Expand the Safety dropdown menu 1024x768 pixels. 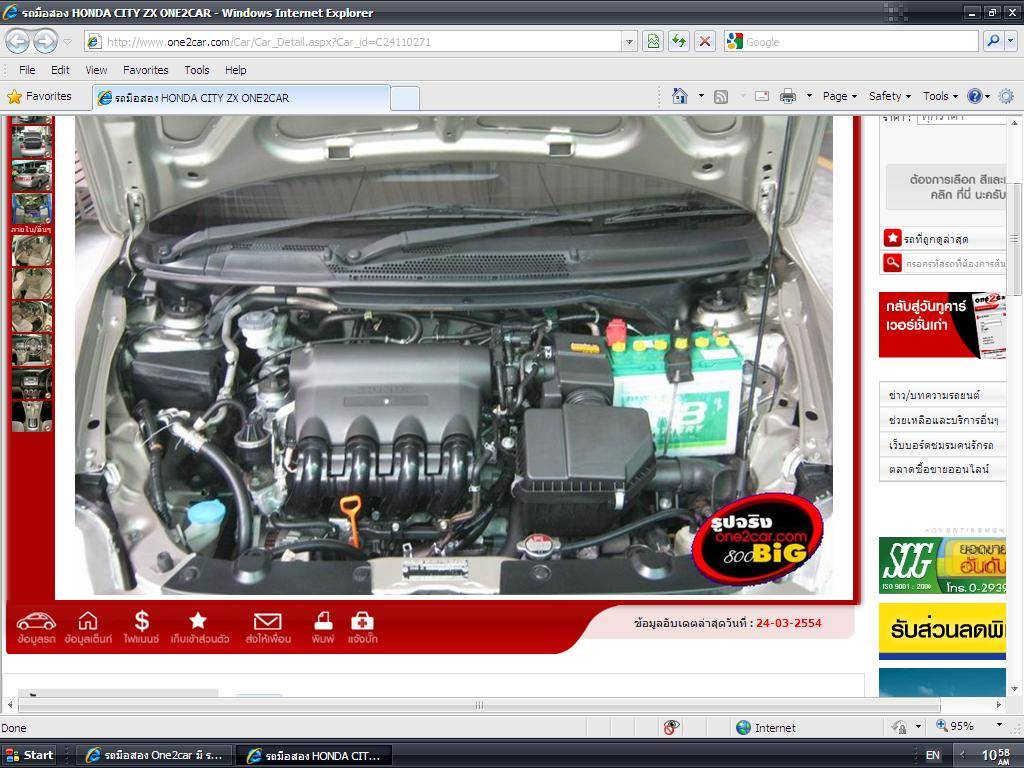889,96
